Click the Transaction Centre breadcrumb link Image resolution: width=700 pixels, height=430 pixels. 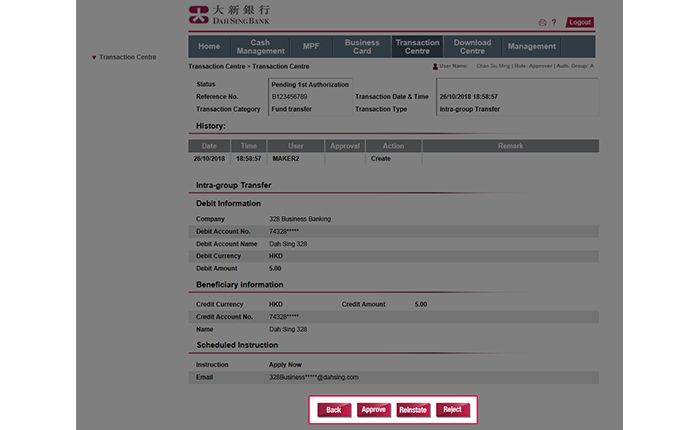point(217,66)
